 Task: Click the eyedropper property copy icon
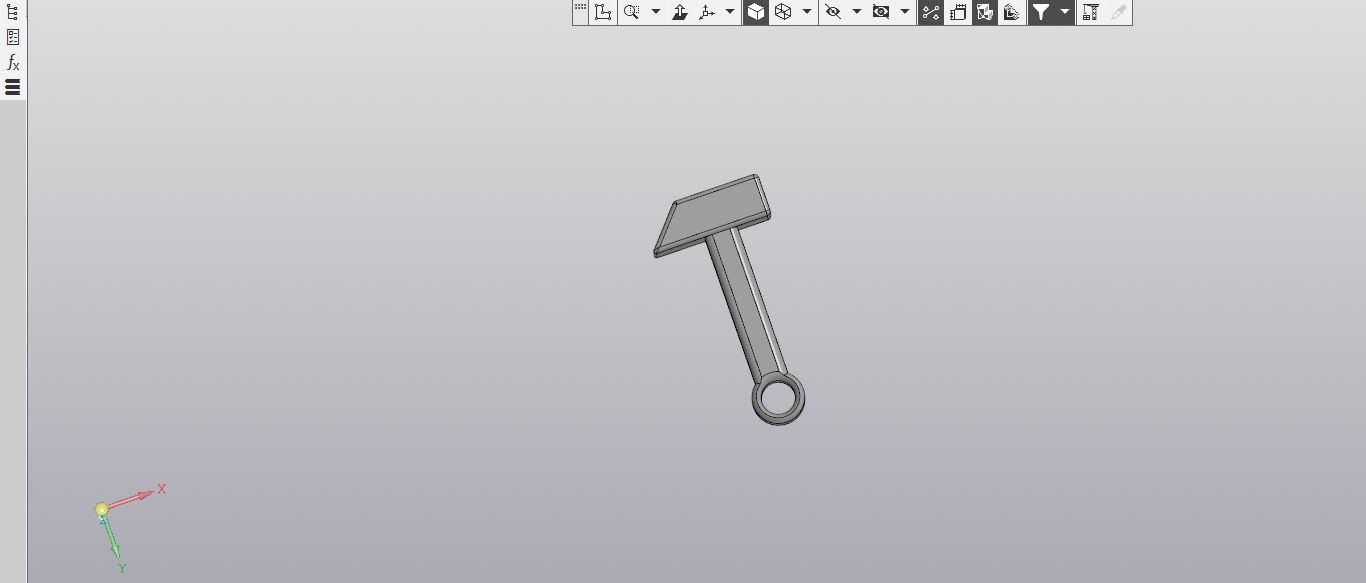click(1118, 12)
